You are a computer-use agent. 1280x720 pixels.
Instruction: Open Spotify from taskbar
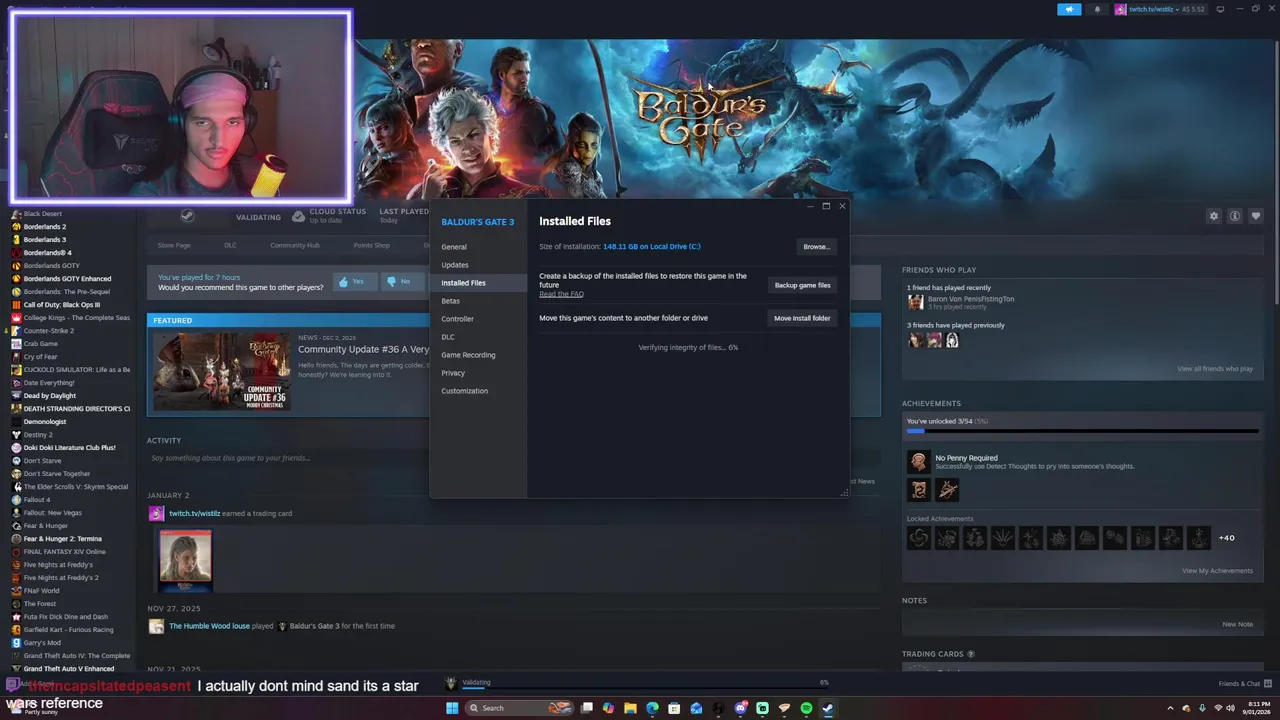pyautogui.click(x=806, y=708)
